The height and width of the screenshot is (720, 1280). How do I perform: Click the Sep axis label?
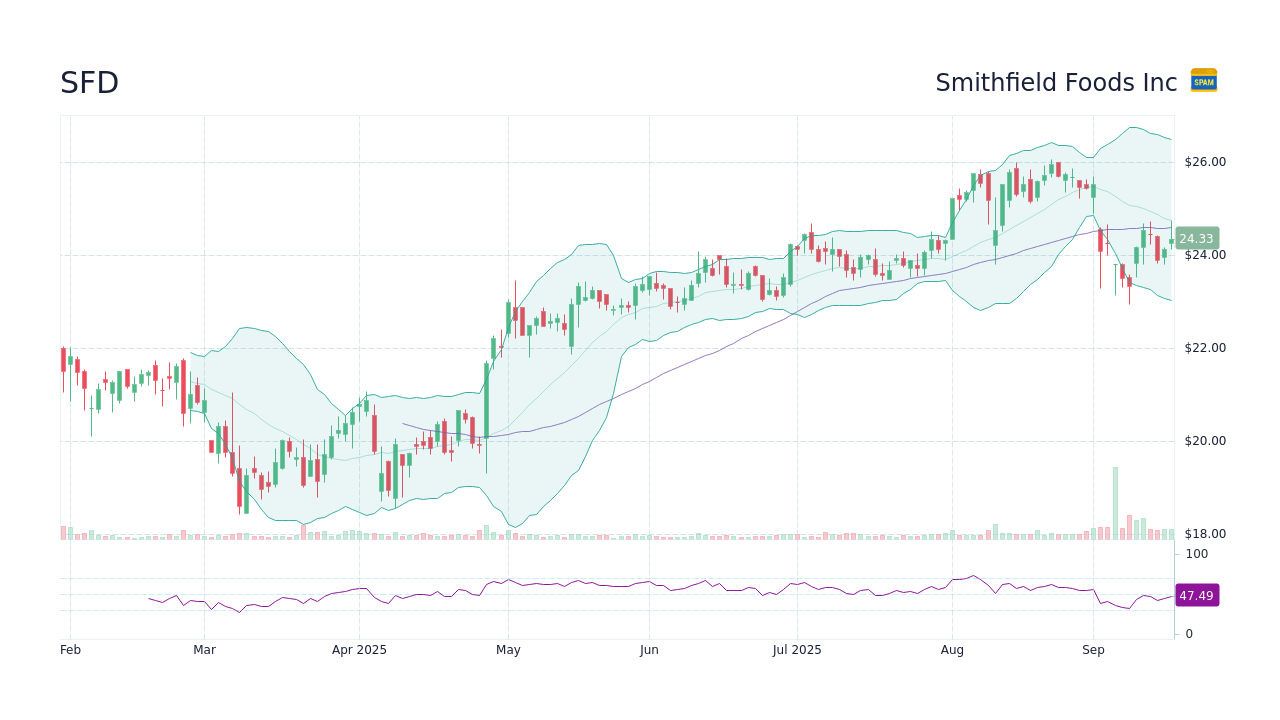[x=1093, y=649]
